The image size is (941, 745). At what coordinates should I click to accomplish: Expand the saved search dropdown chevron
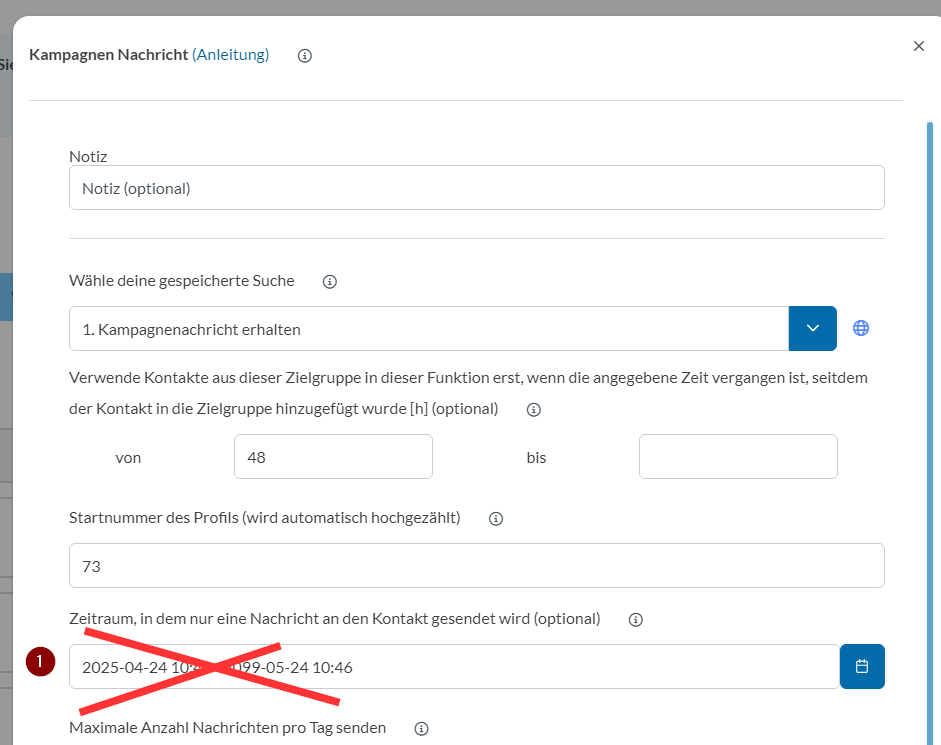812,329
